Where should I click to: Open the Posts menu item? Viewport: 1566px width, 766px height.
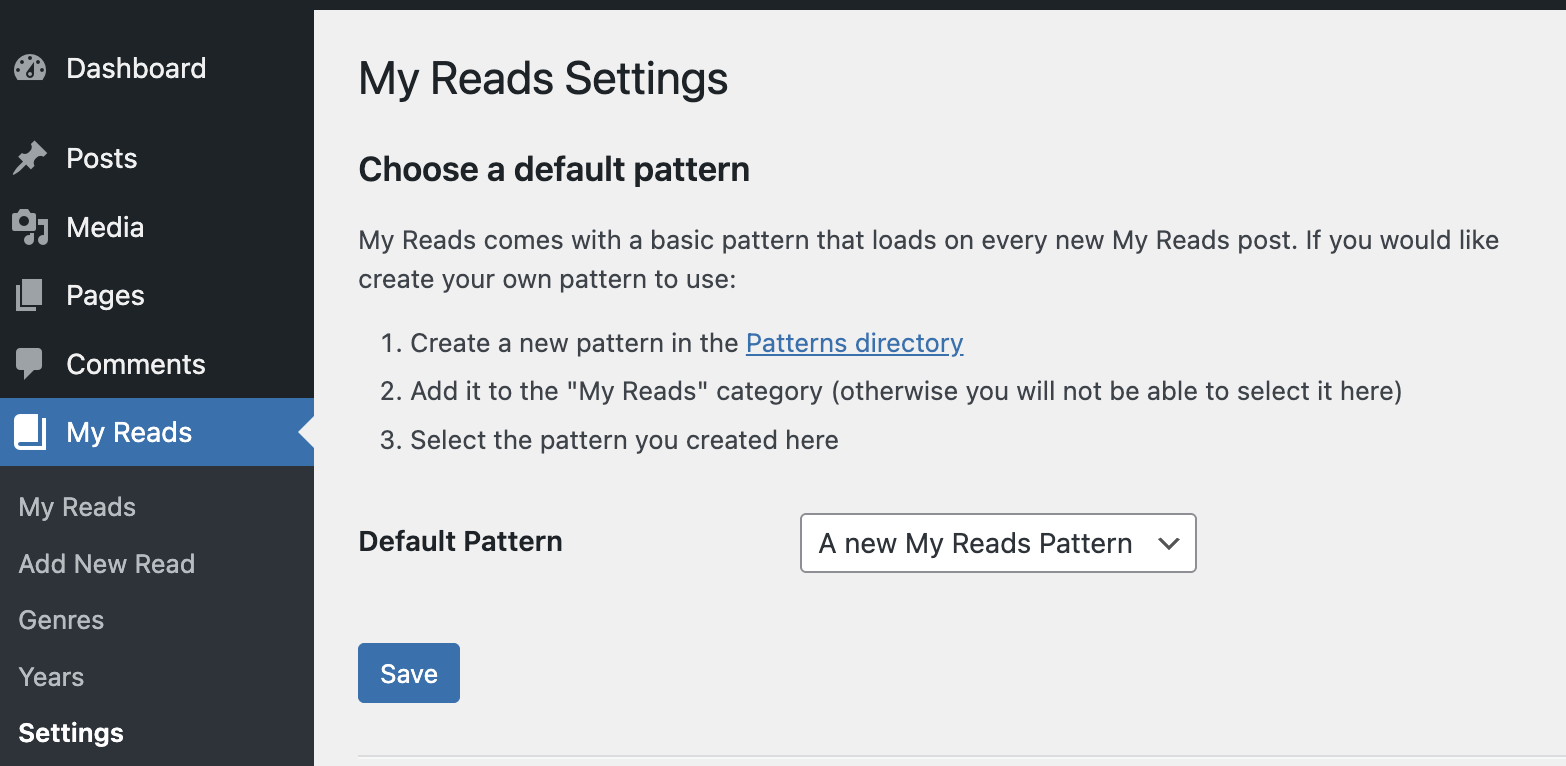click(x=101, y=157)
